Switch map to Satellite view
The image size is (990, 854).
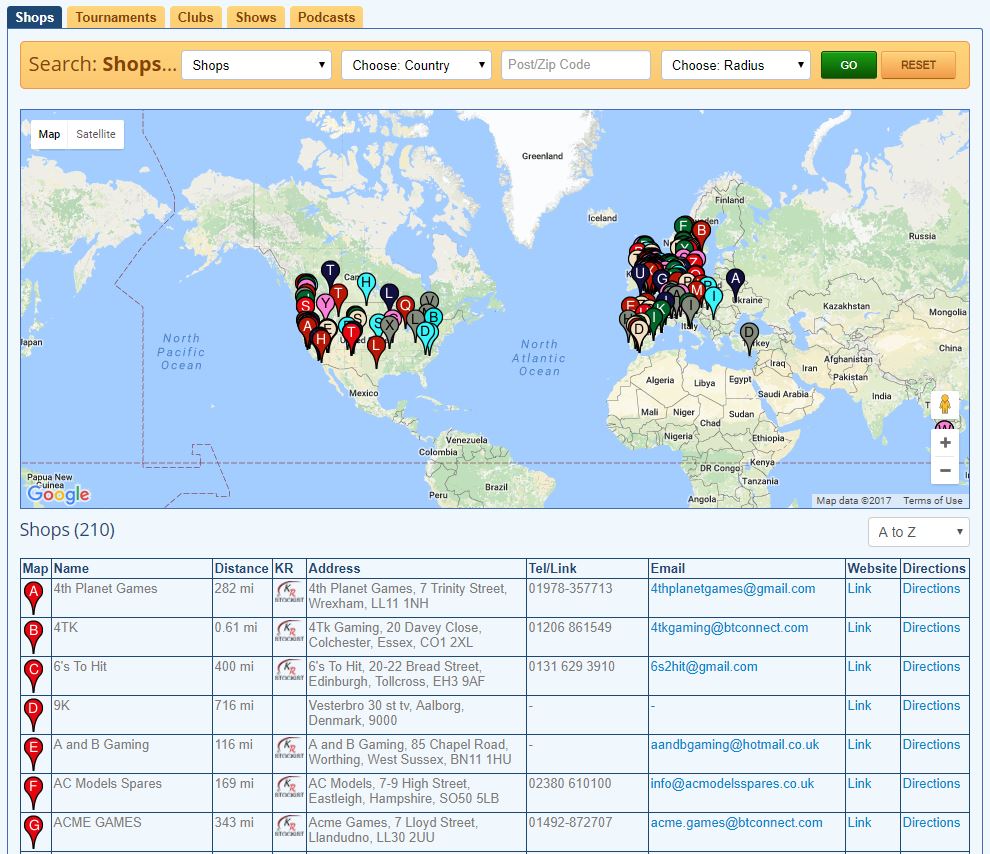[96, 134]
